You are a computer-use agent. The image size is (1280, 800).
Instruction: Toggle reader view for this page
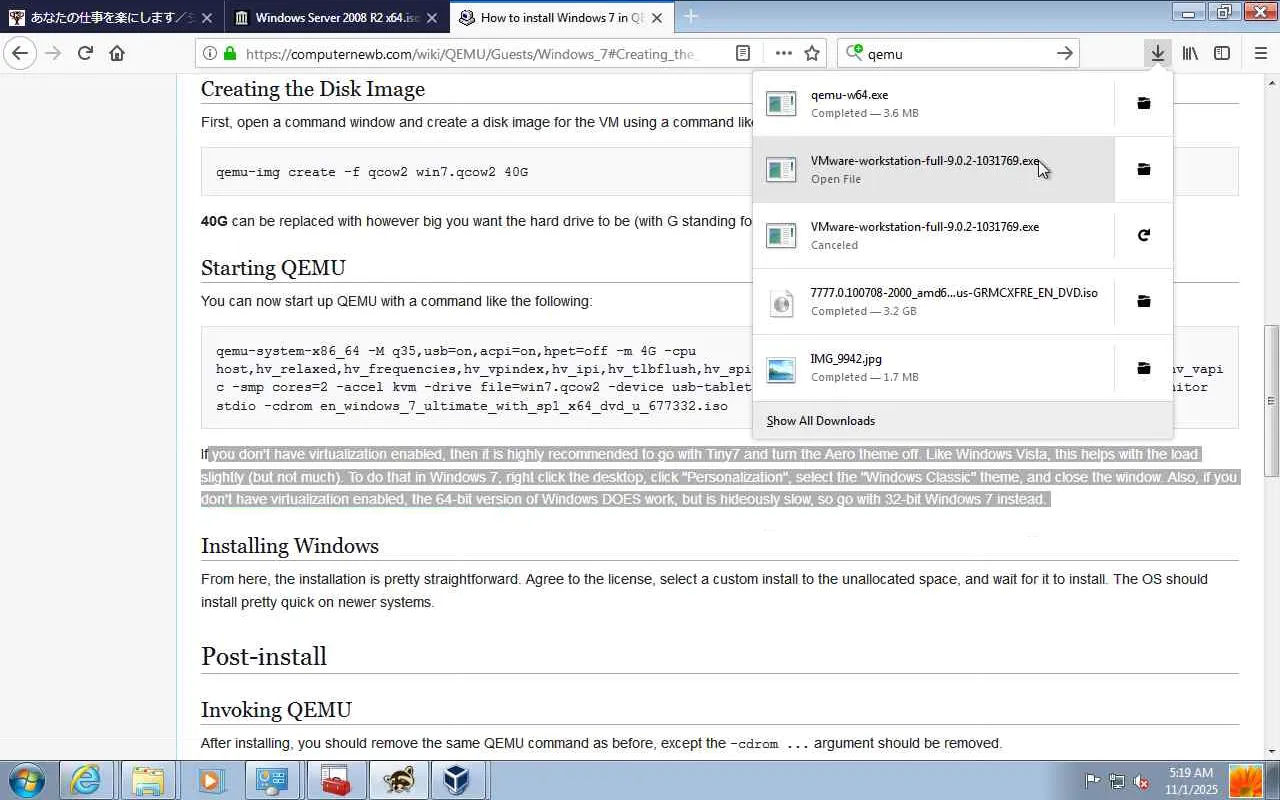(x=743, y=54)
